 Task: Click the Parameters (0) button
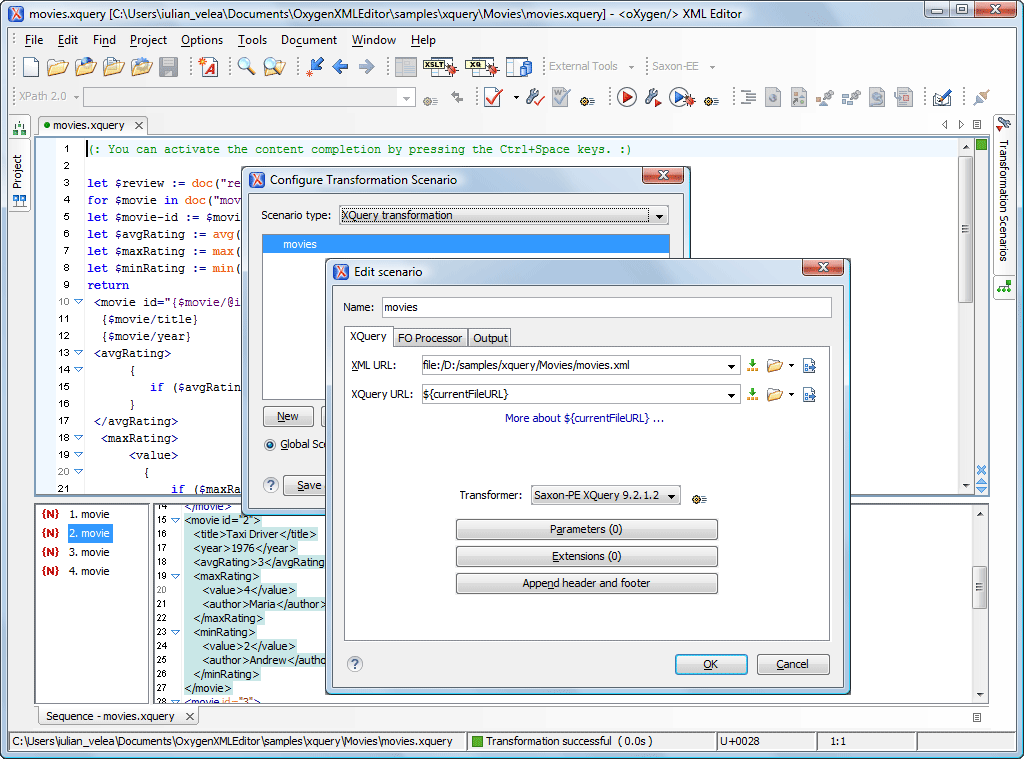(586, 529)
